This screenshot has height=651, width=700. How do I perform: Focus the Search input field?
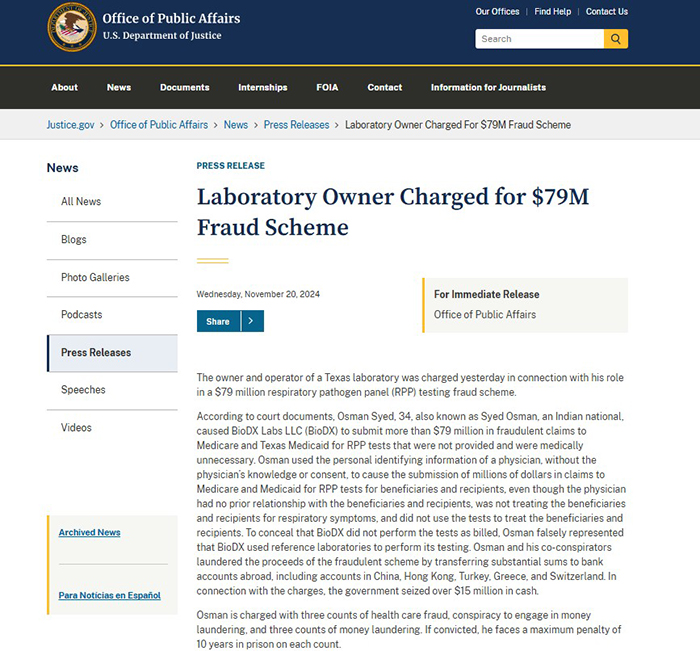point(539,39)
